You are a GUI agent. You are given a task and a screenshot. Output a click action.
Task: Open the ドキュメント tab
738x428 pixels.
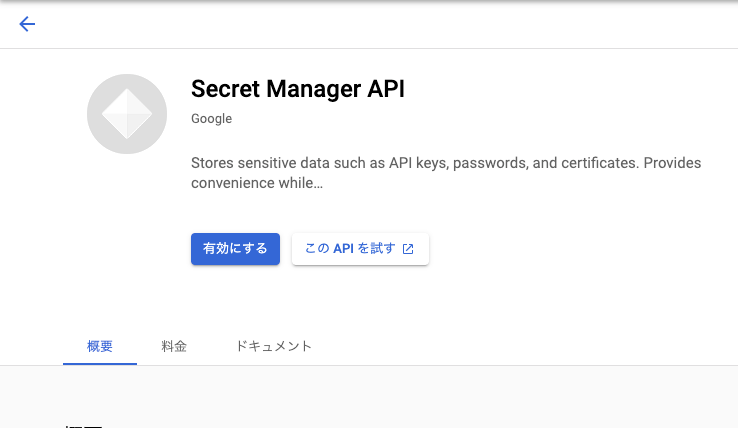pos(273,346)
